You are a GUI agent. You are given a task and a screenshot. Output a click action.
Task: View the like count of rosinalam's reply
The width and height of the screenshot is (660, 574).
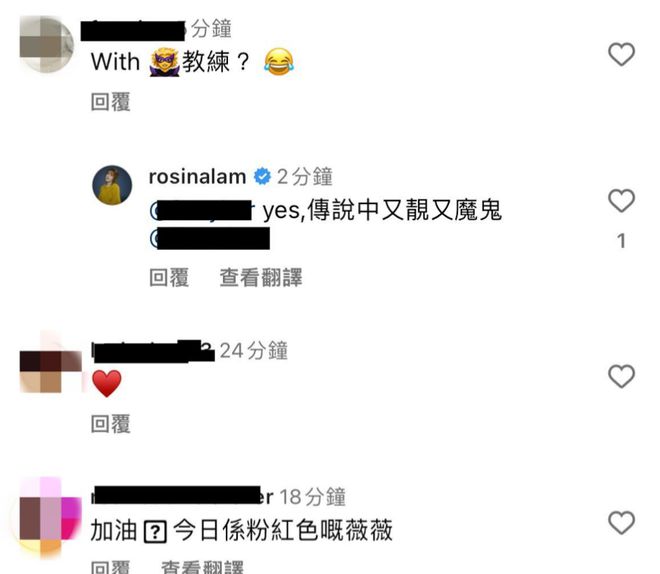tap(621, 241)
